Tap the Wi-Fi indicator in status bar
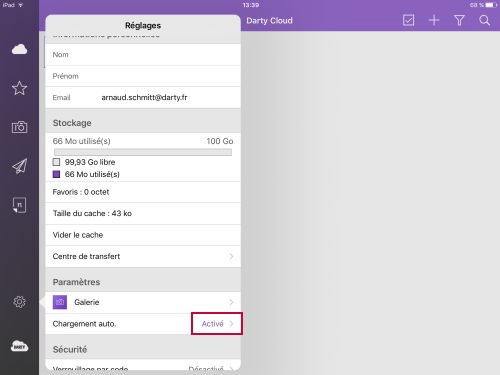 (x=21, y=5)
